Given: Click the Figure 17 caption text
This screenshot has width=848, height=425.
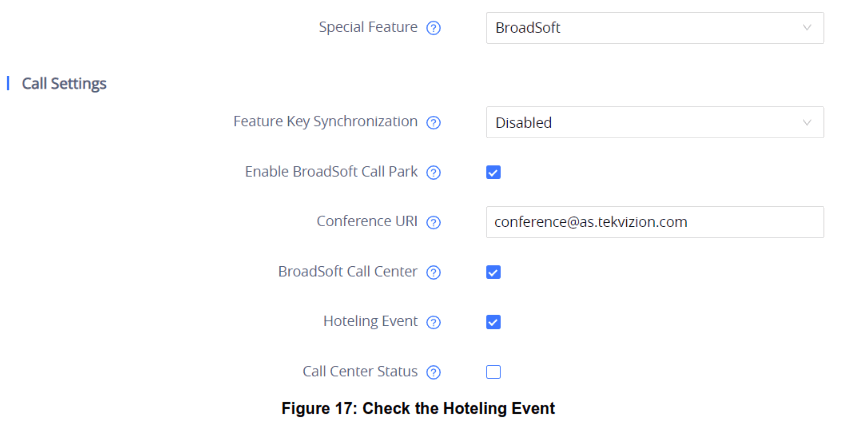Looking at the screenshot, I should [418, 408].
